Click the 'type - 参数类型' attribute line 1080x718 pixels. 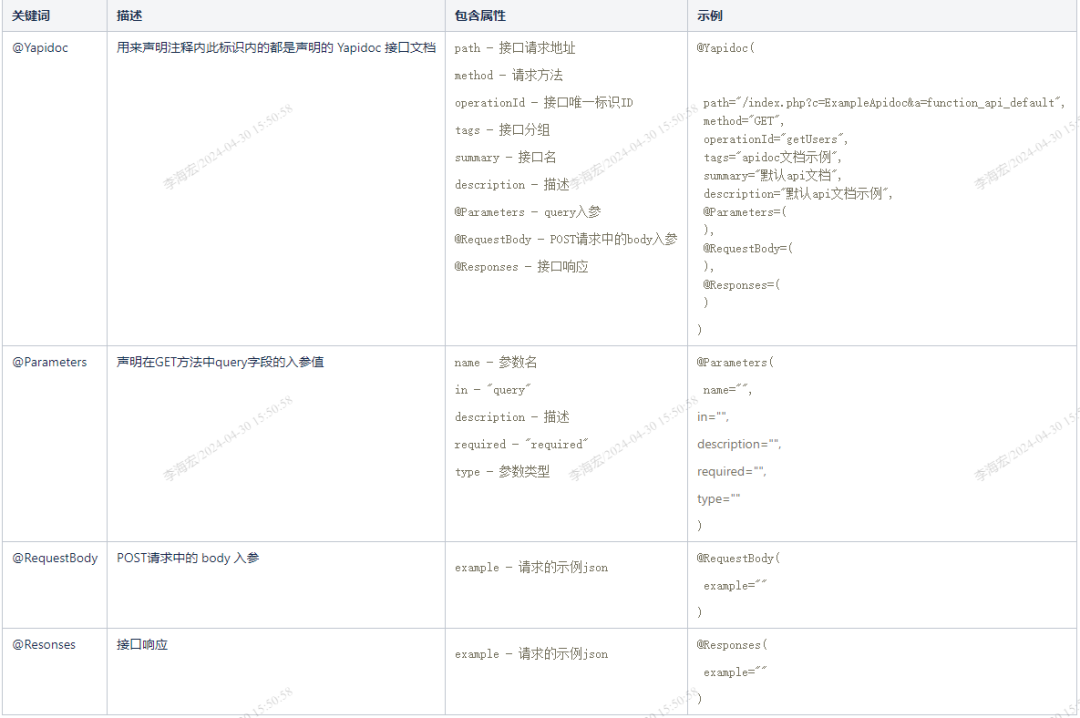pos(502,472)
